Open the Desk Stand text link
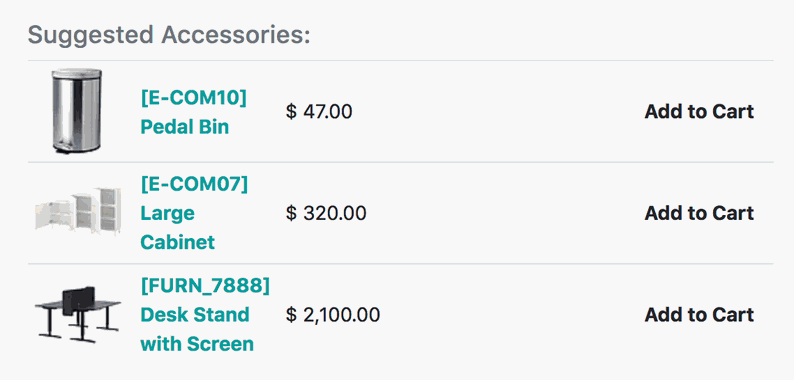Screen dimensions: 794x380 tap(194, 315)
